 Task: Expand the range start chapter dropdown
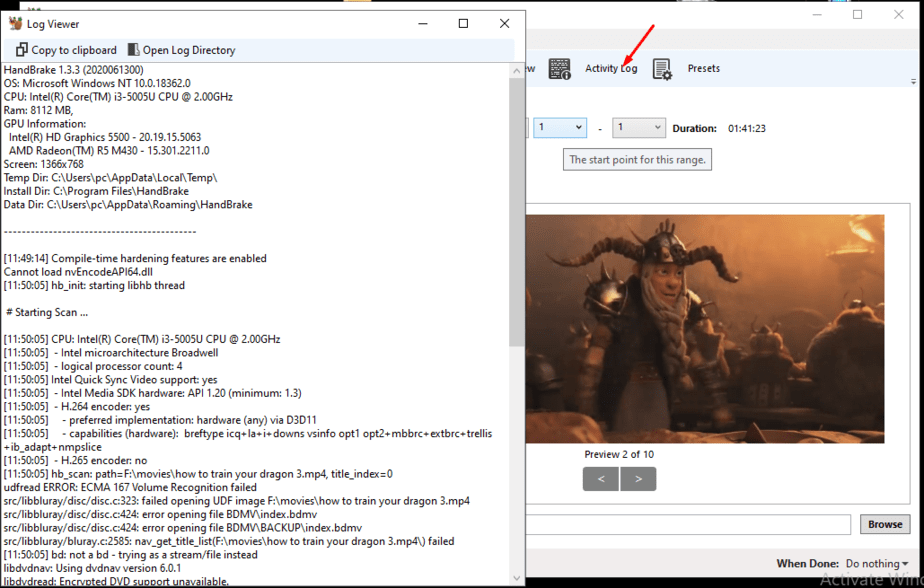560,128
